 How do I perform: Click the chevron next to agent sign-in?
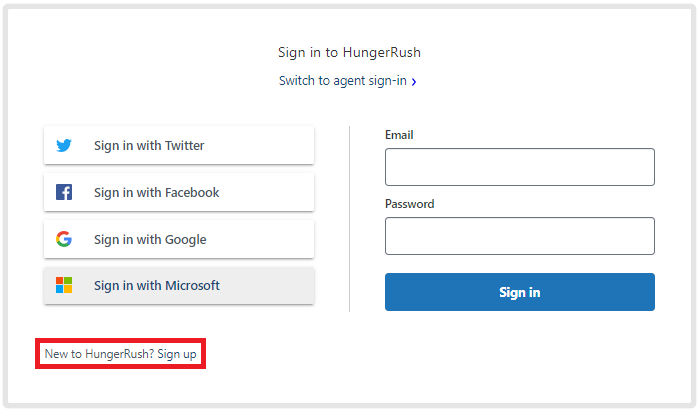tap(414, 82)
